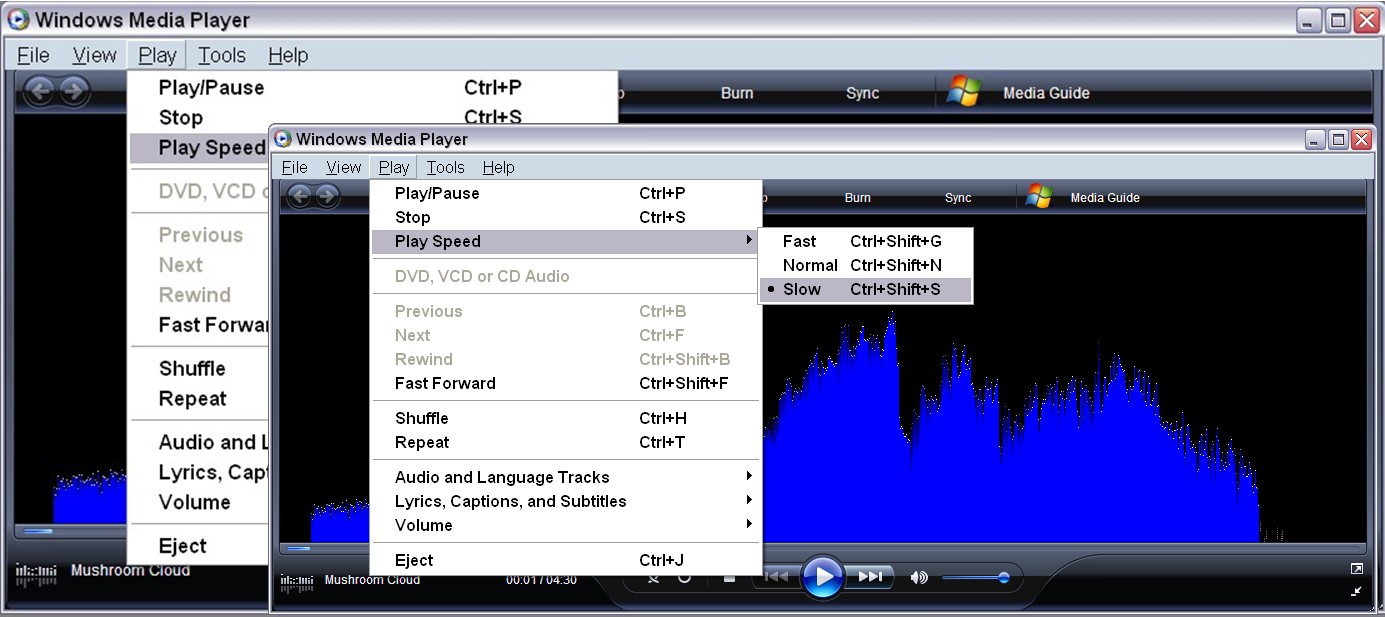Click the full-screen icon at bottom right

(1356, 569)
